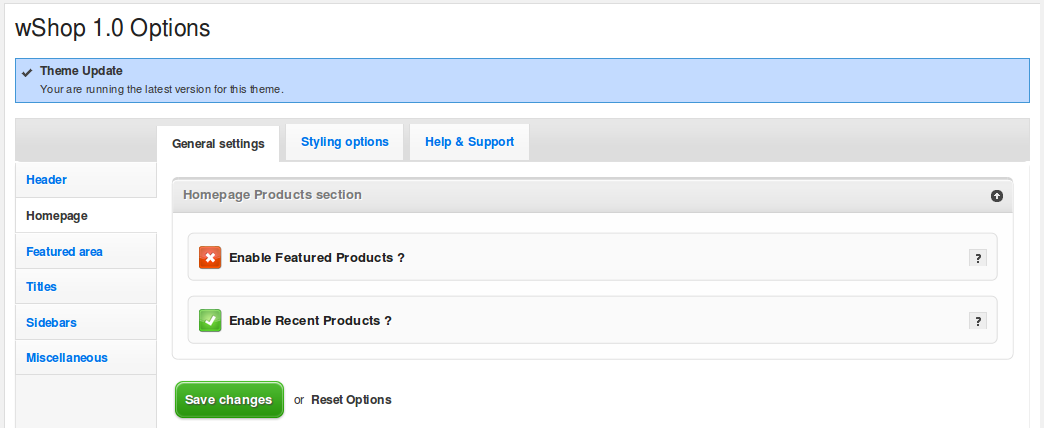Go to the Titles sidebar section

tap(86, 287)
